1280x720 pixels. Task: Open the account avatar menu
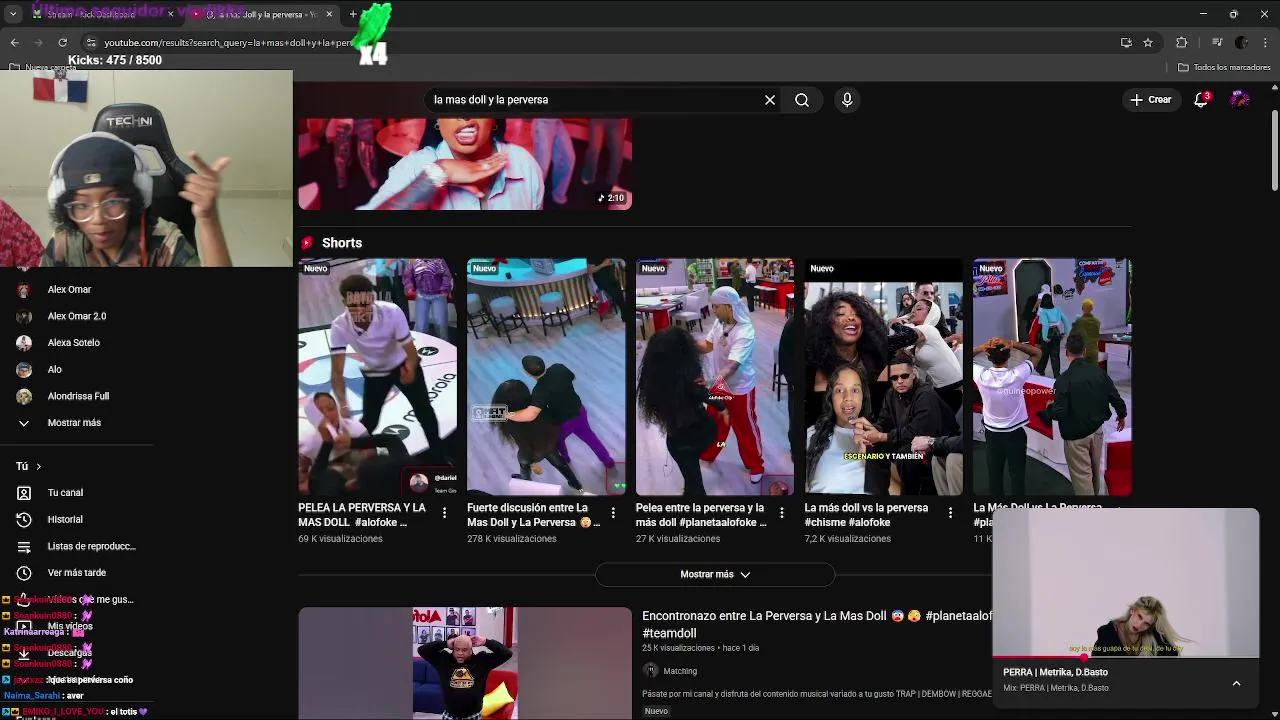[1240, 100]
